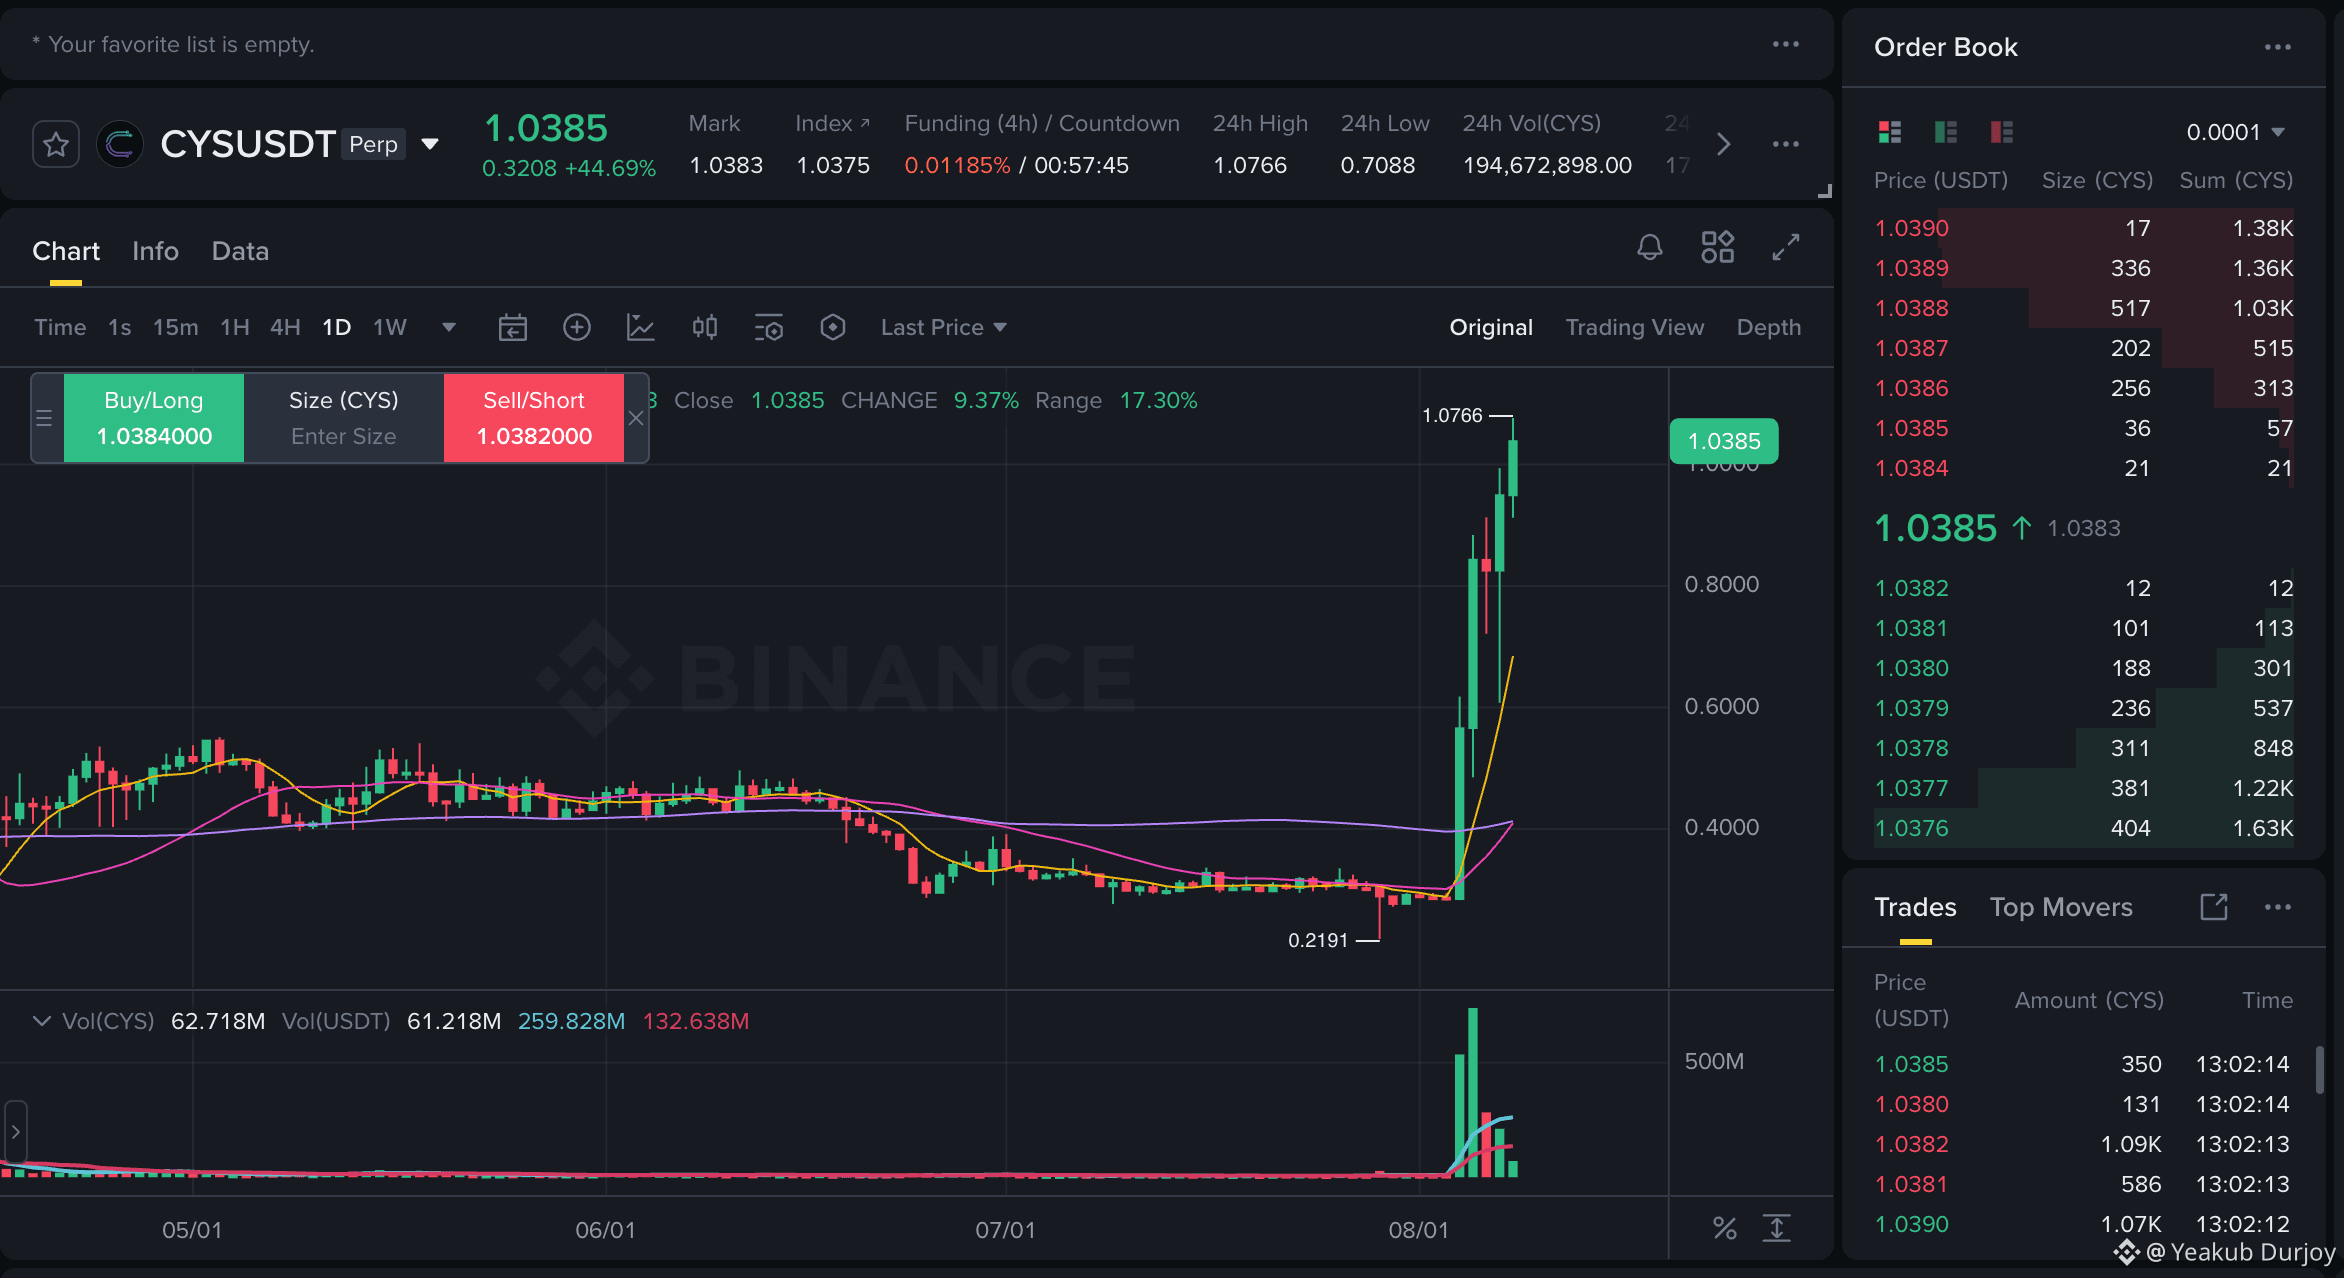Open Trades panel three-dot menu
This screenshot has width=2344, height=1278.
click(2277, 907)
